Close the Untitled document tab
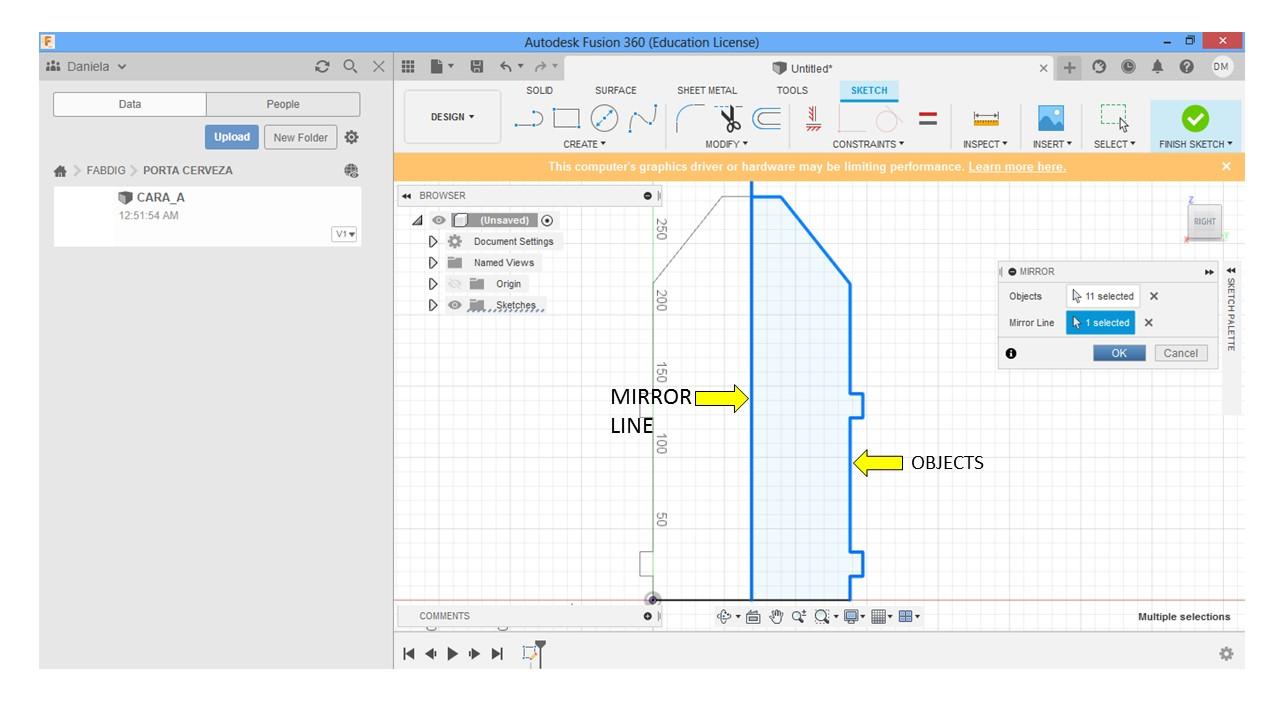This screenshot has width=1280, height=720. 1044,68
